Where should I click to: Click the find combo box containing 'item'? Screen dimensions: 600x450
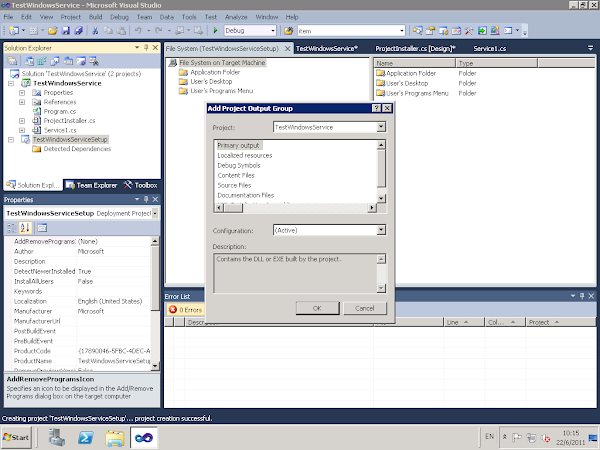coord(351,31)
